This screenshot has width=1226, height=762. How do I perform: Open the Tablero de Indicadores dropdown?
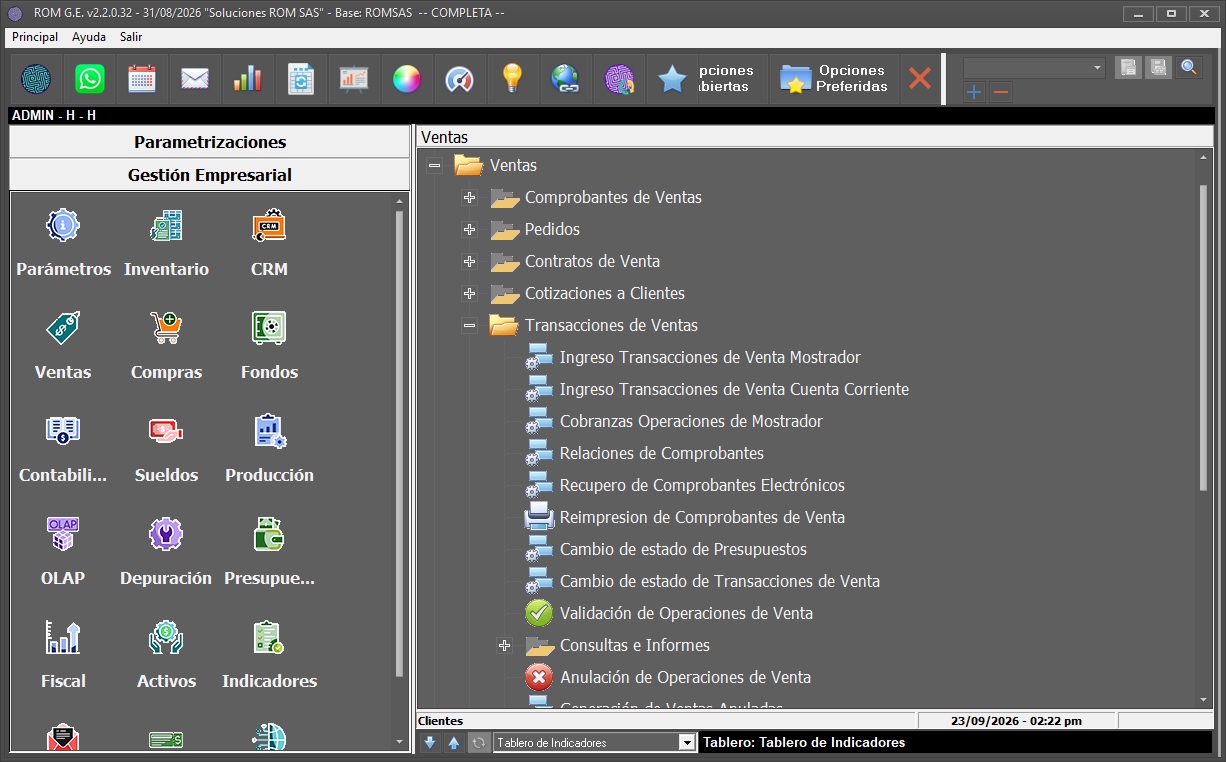686,742
